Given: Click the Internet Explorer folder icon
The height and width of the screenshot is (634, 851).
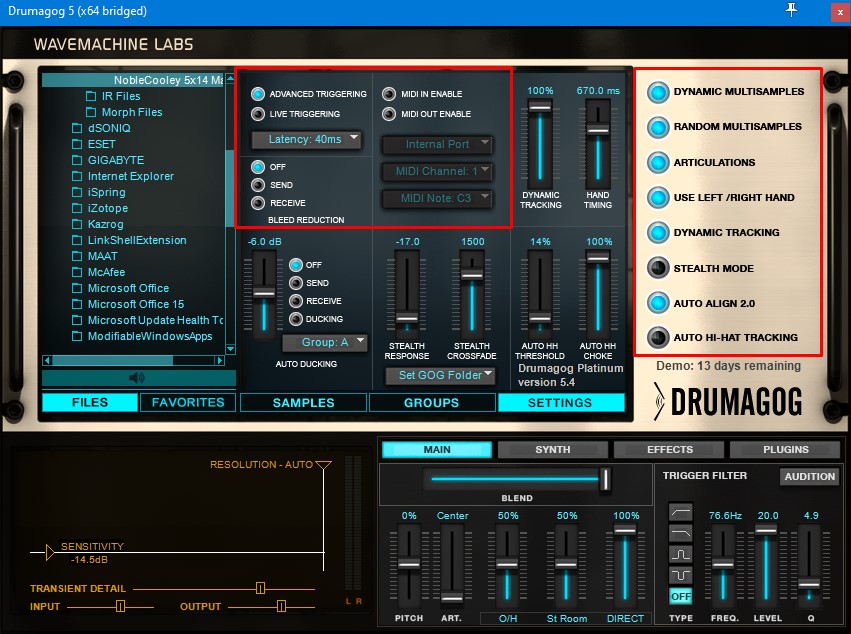Looking at the screenshot, I should [x=77, y=176].
